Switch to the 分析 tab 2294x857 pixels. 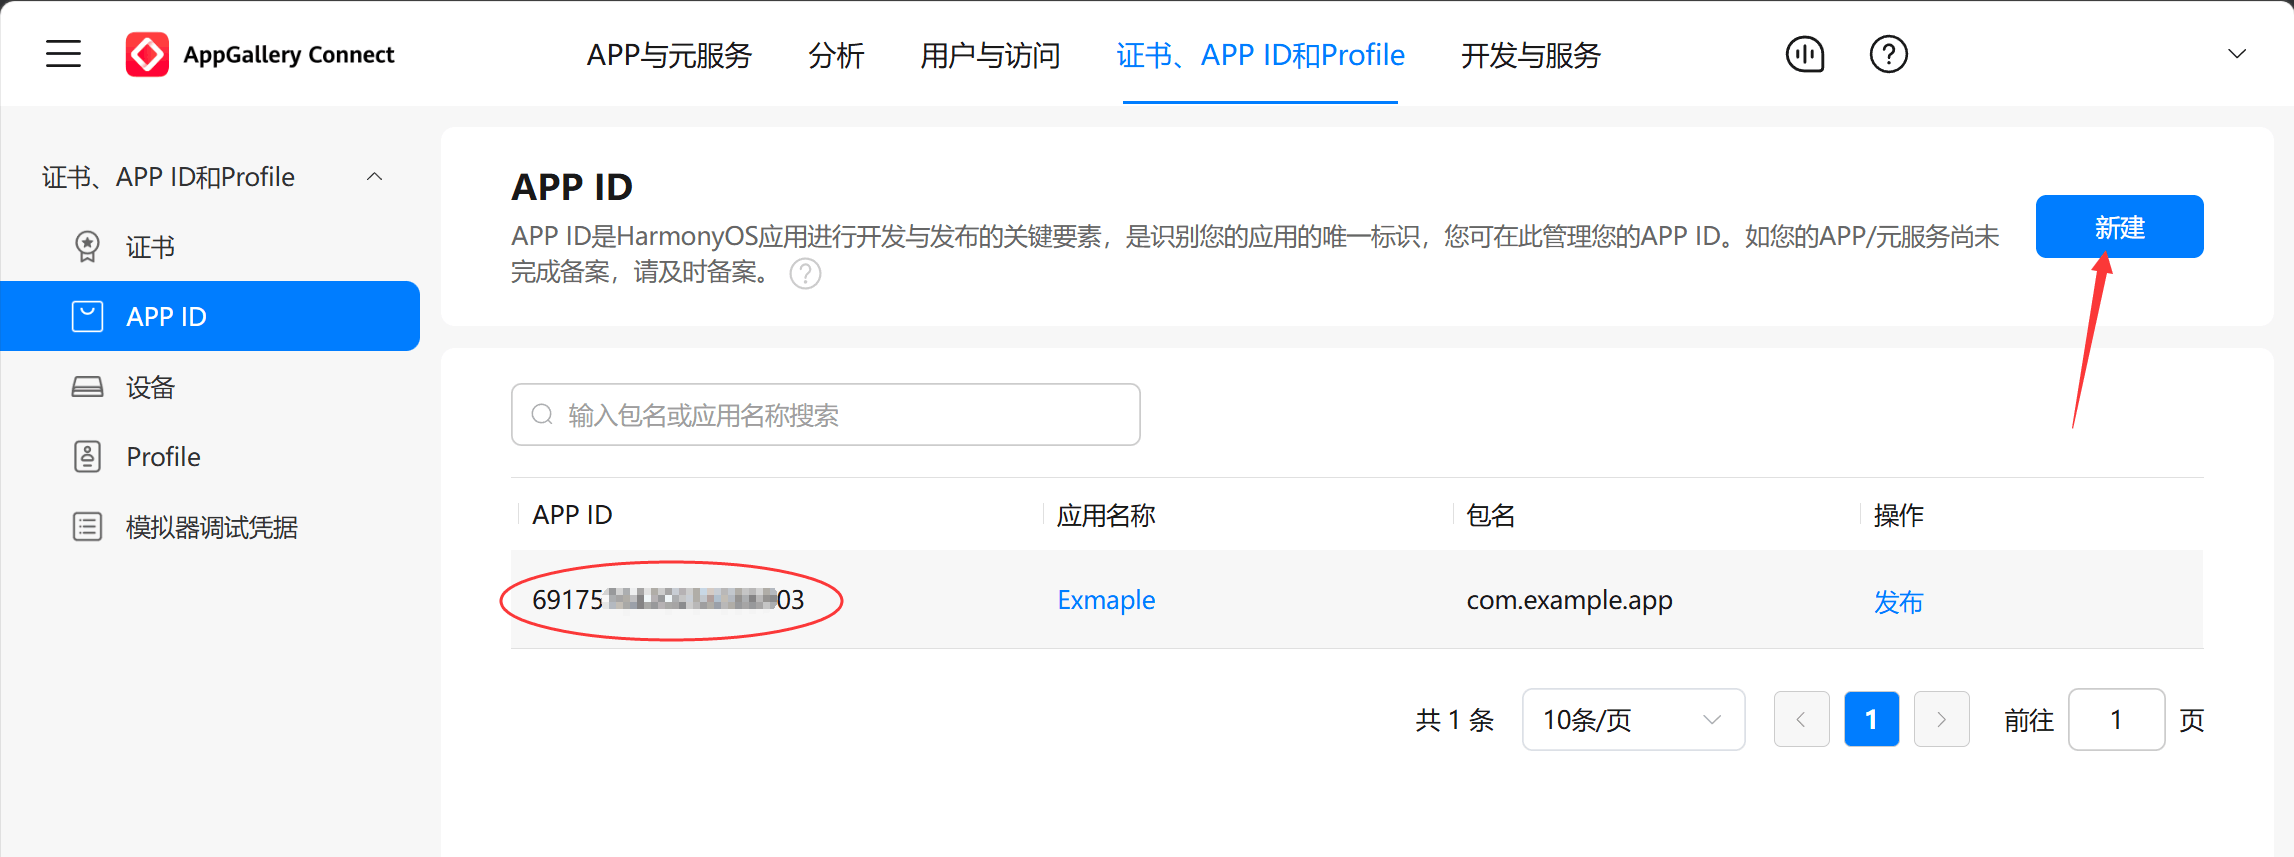click(836, 55)
